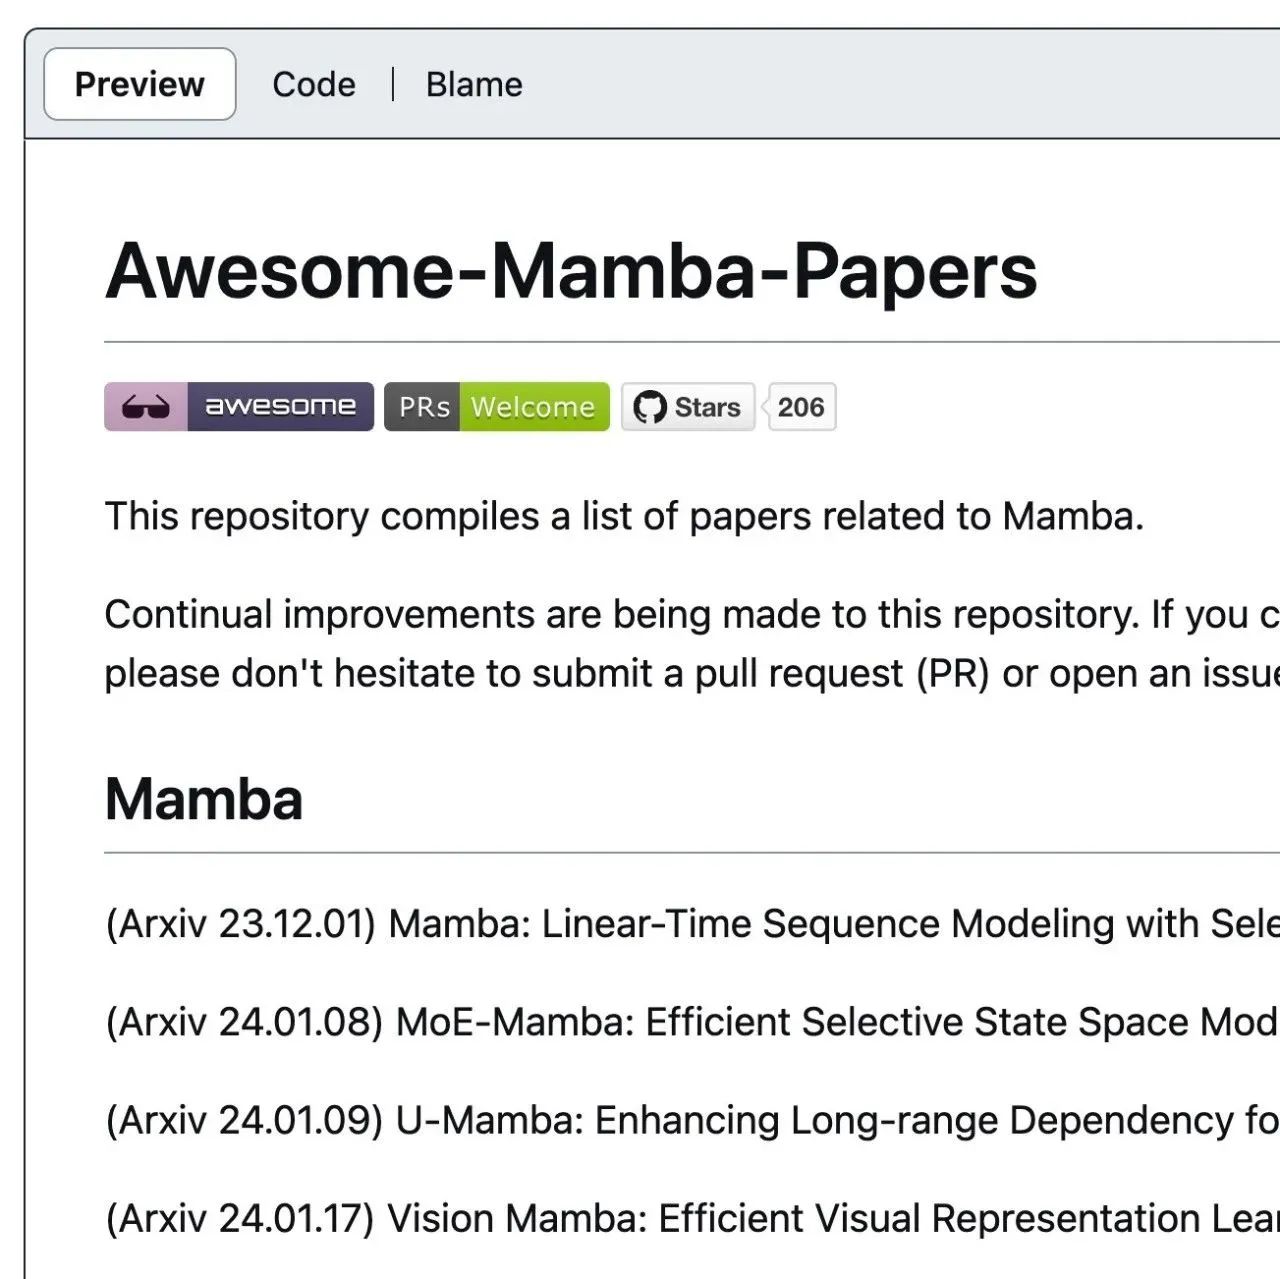Click the Mamba section heading
This screenshot has height=1279, width=1280.
click(x=204, y=799)
